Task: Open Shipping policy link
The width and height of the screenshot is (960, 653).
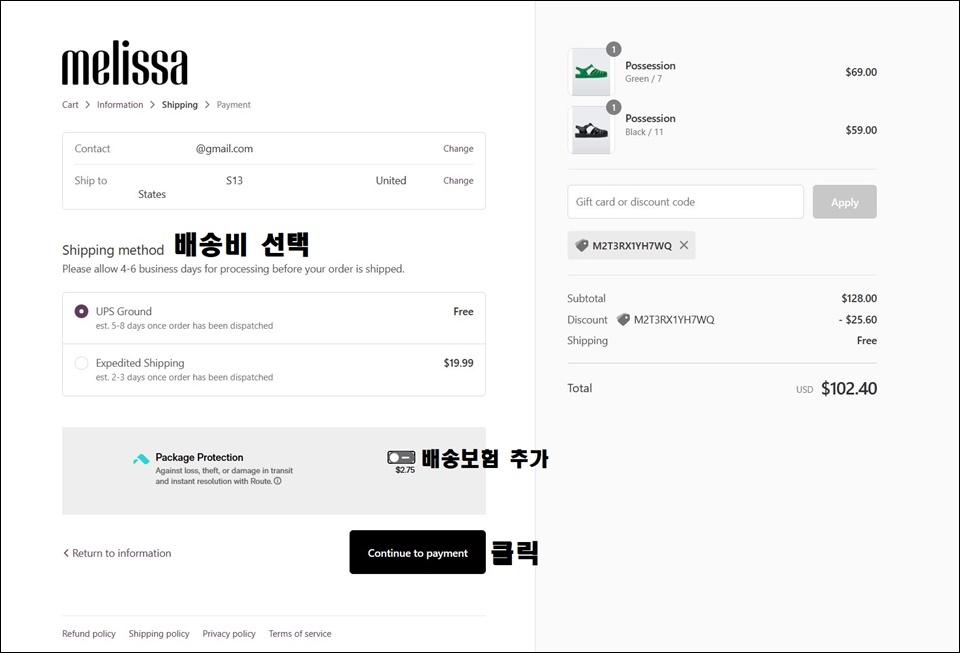Action: 159,633
